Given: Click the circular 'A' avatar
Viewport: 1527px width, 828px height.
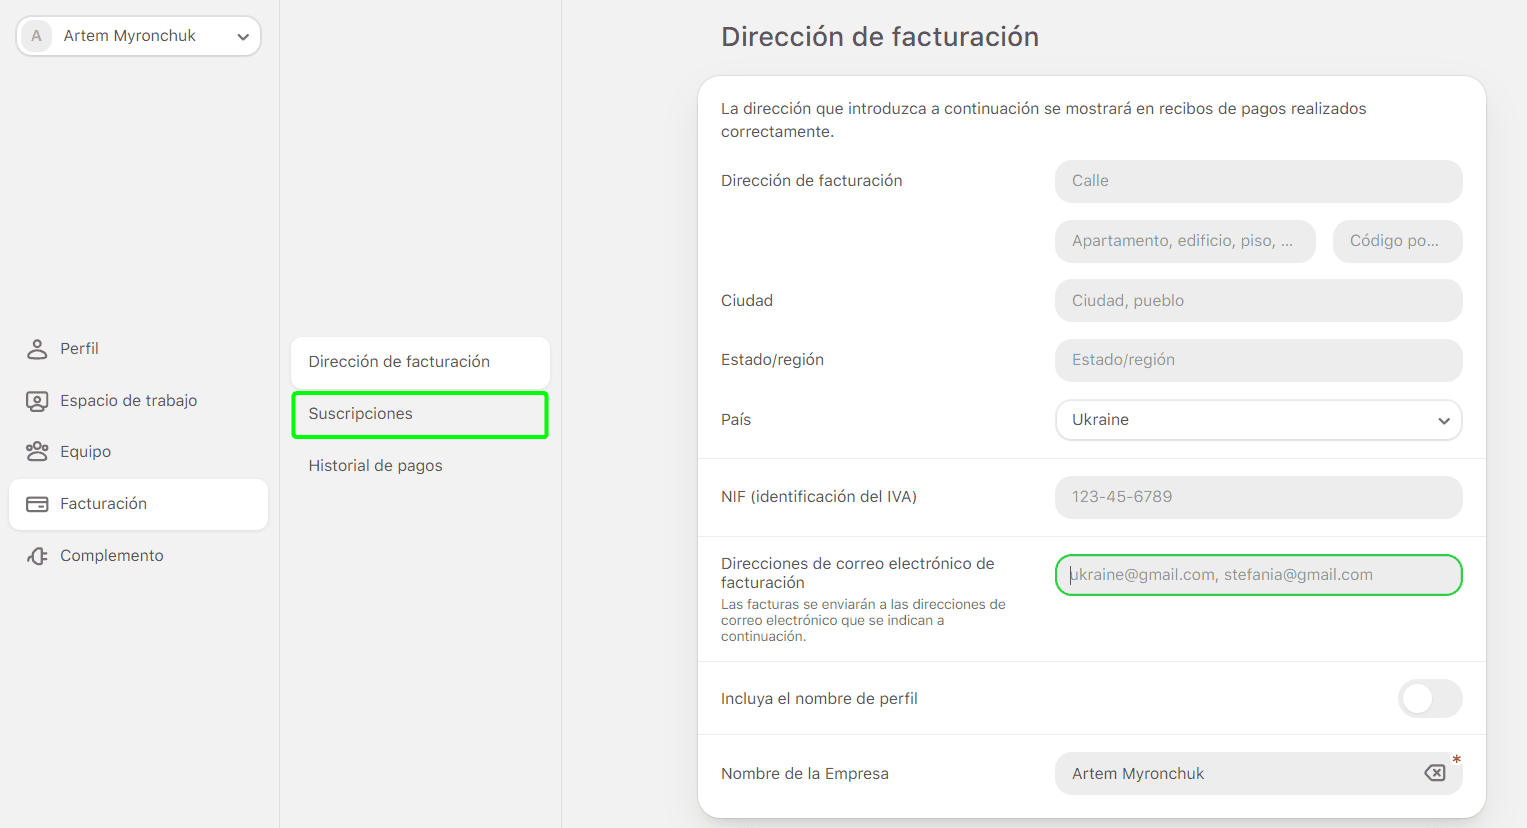Looking at the screenshot, I should pyautogui.click(x=36, y=35).
